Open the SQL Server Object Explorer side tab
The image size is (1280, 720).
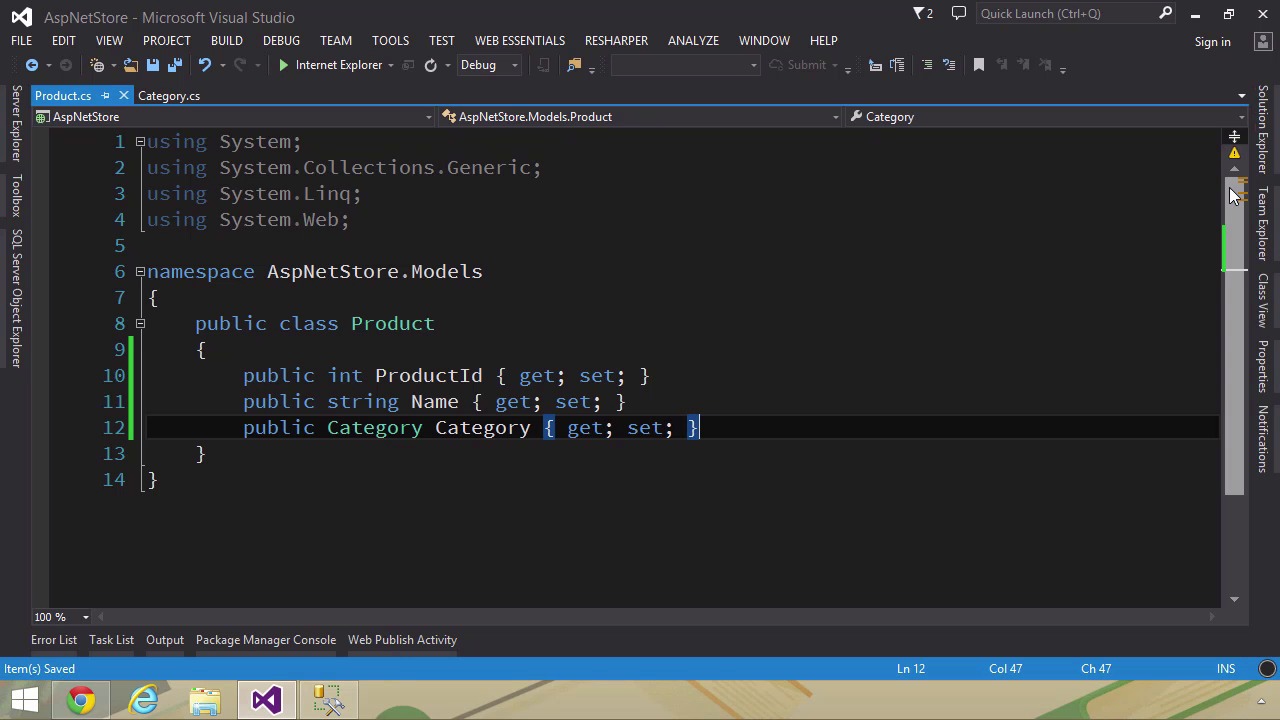click(16, 298)
